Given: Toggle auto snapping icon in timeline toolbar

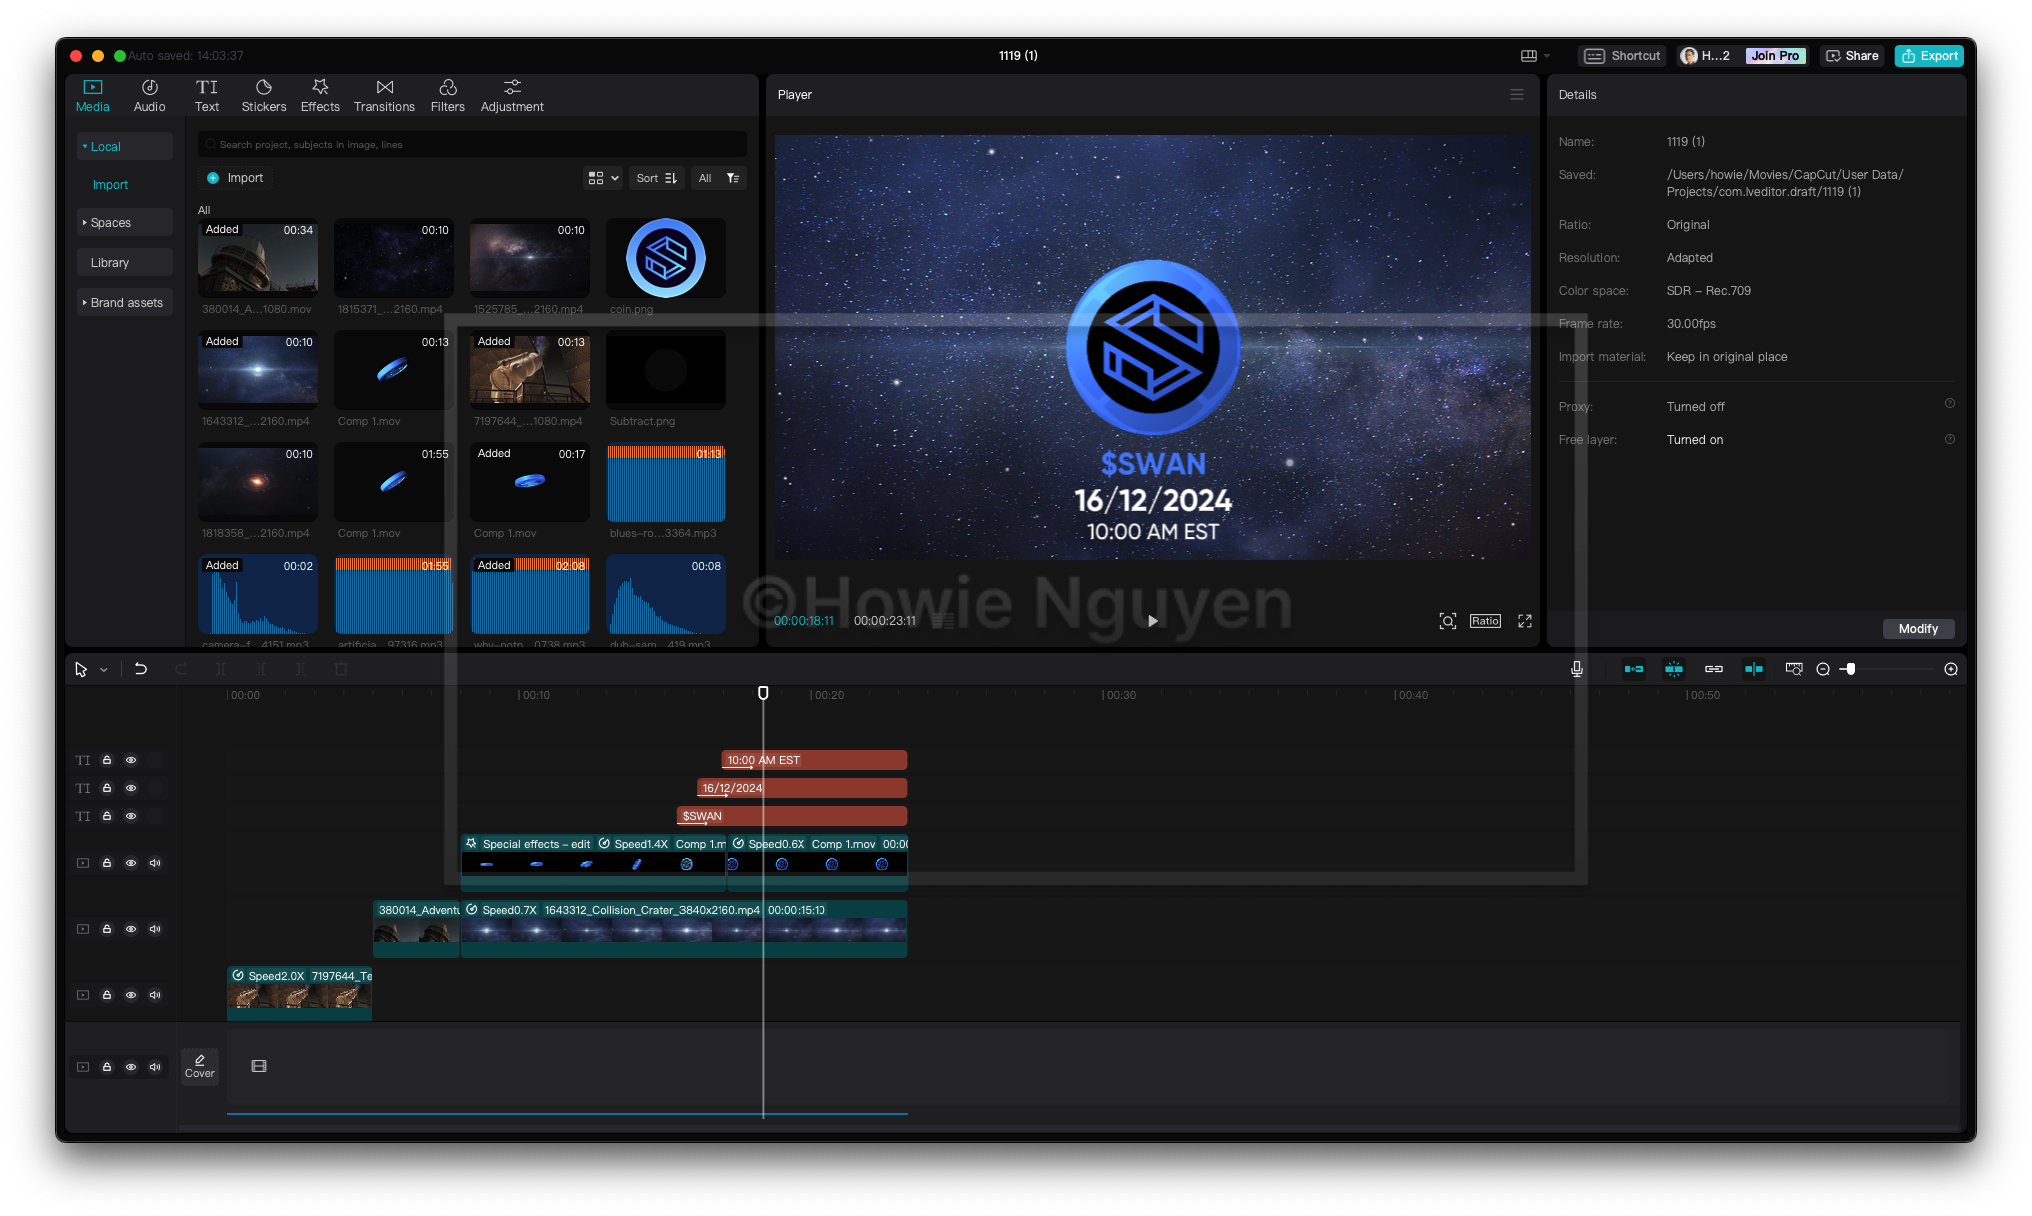Looking at the screenshot, I should point(1674,669).
